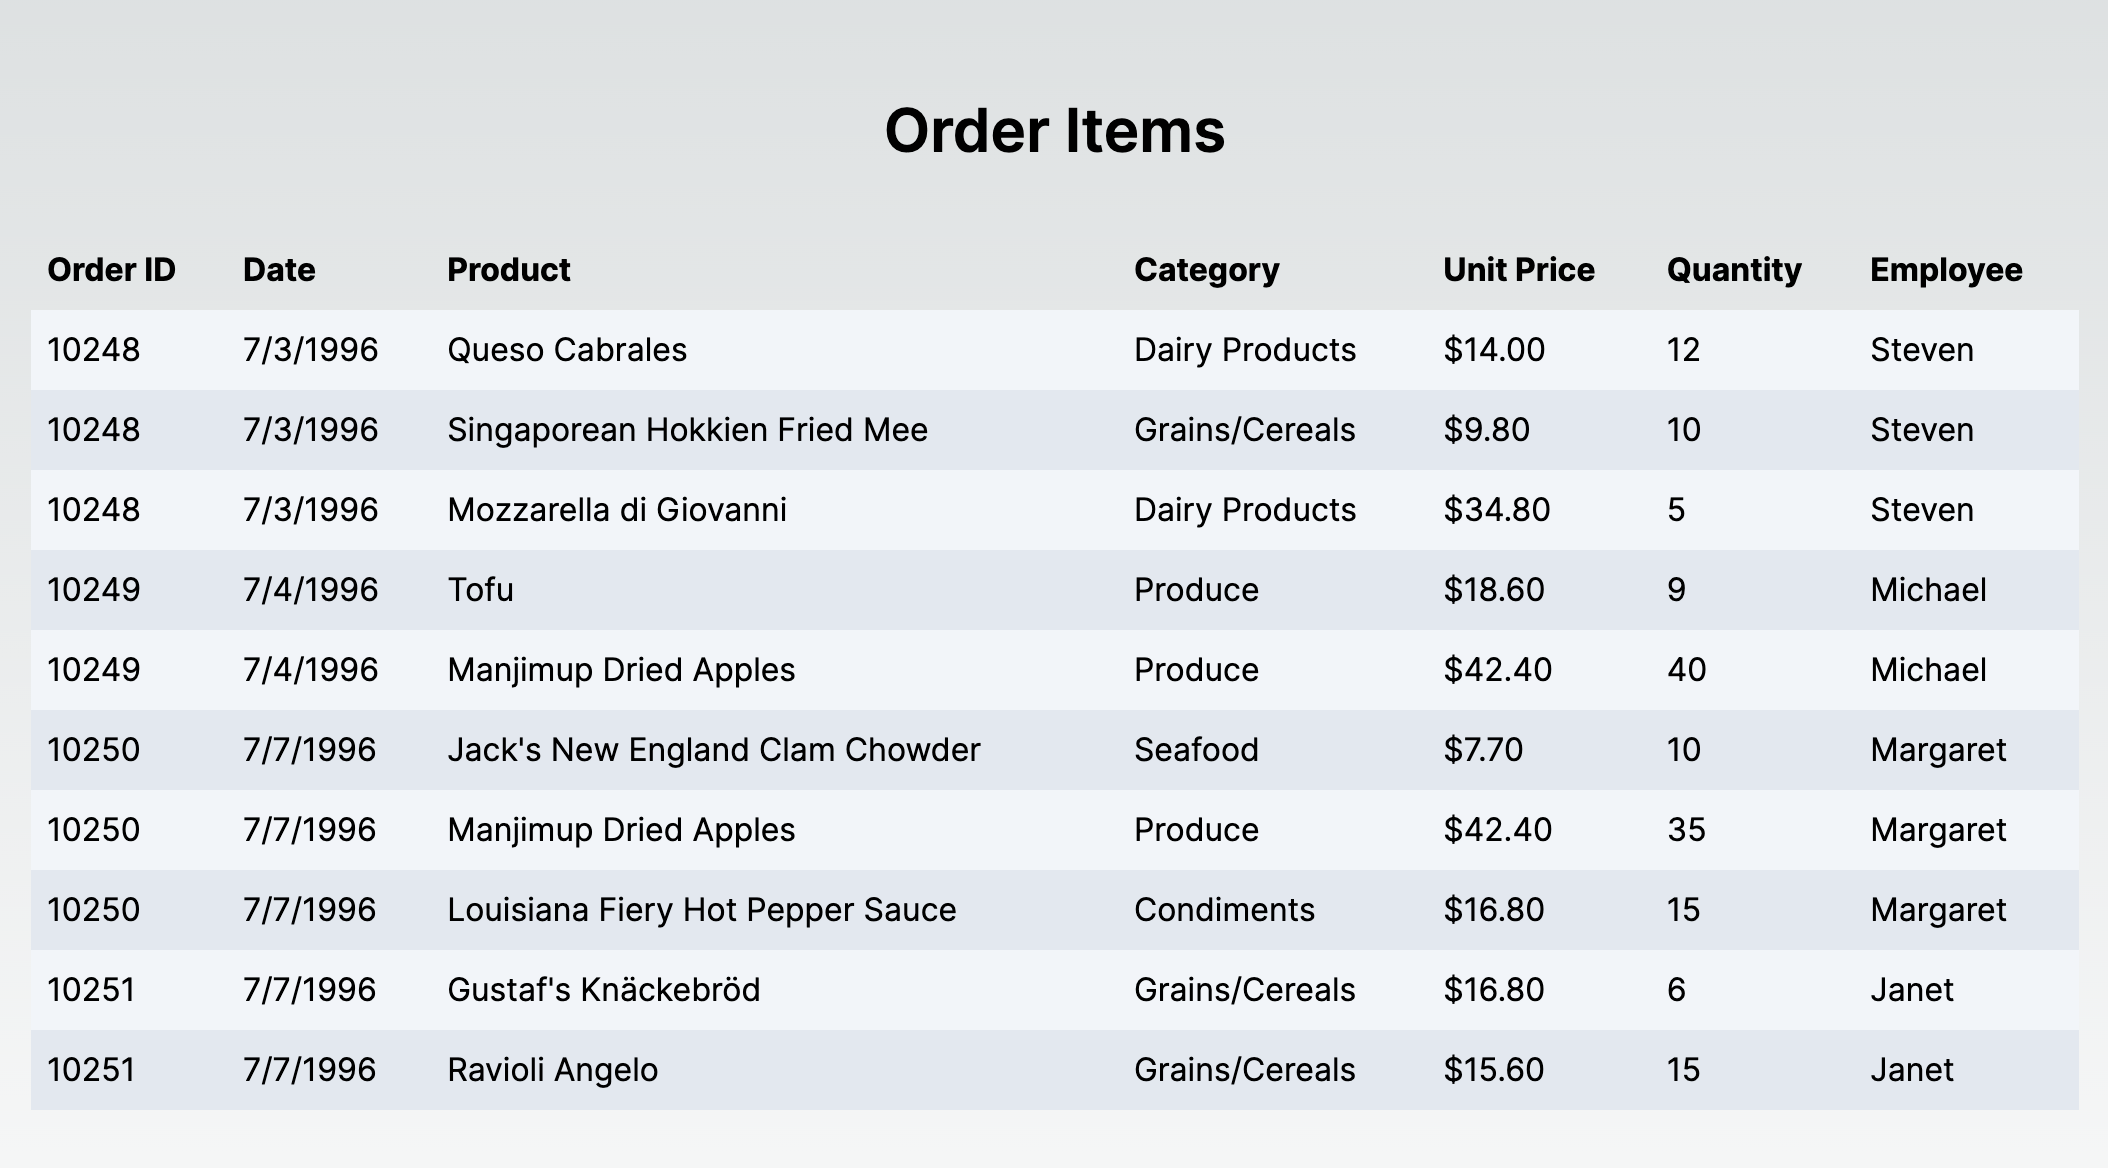Image resolution: width=2108 pixels, height=1168 pixels.
Task: Click the Product column header
Action: 508,270
